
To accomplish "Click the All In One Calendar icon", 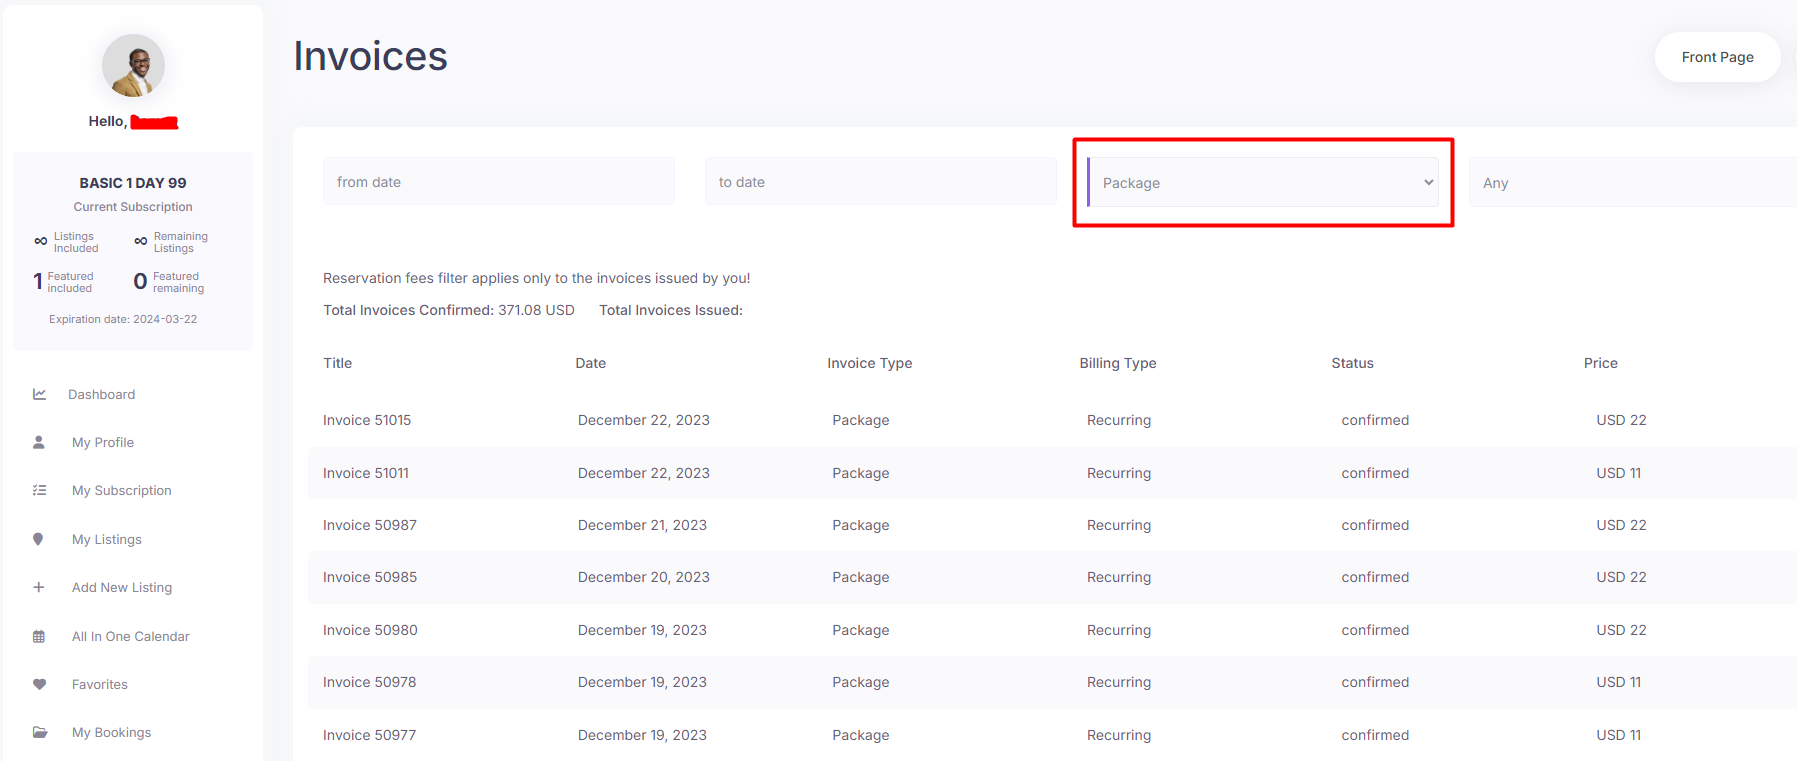I will 39,636.
